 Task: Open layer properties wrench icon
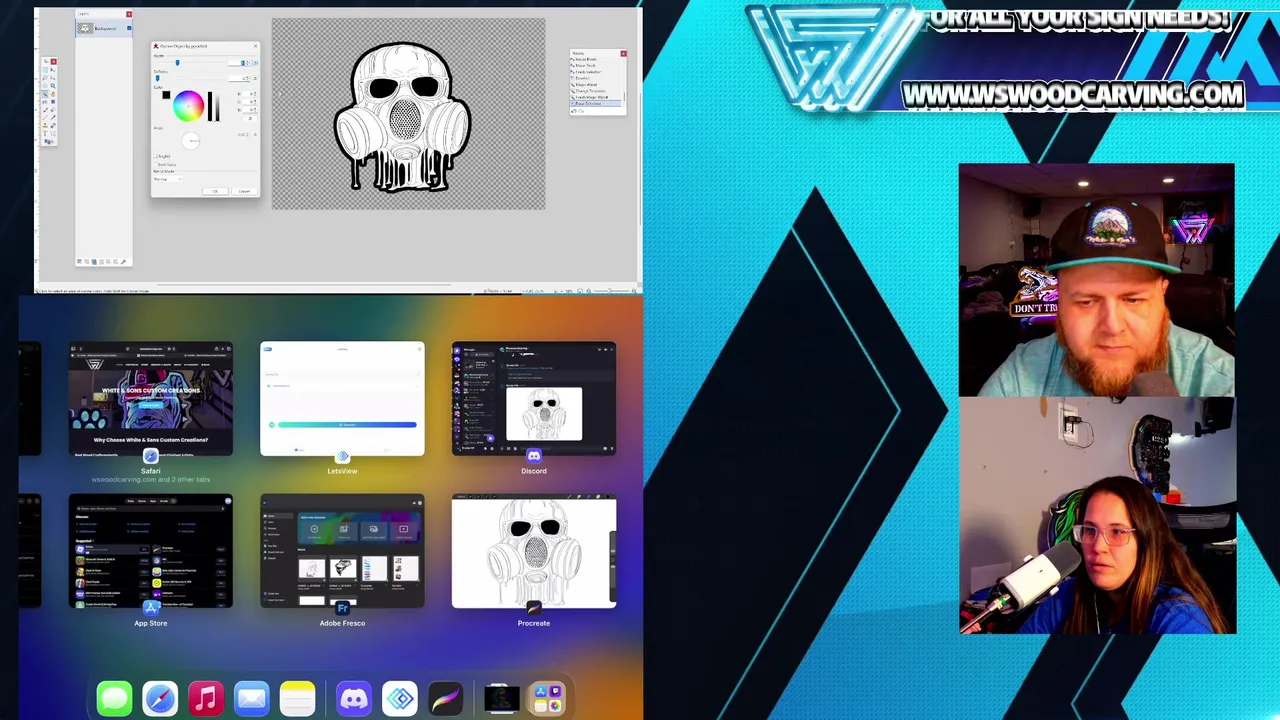point(123,262)
